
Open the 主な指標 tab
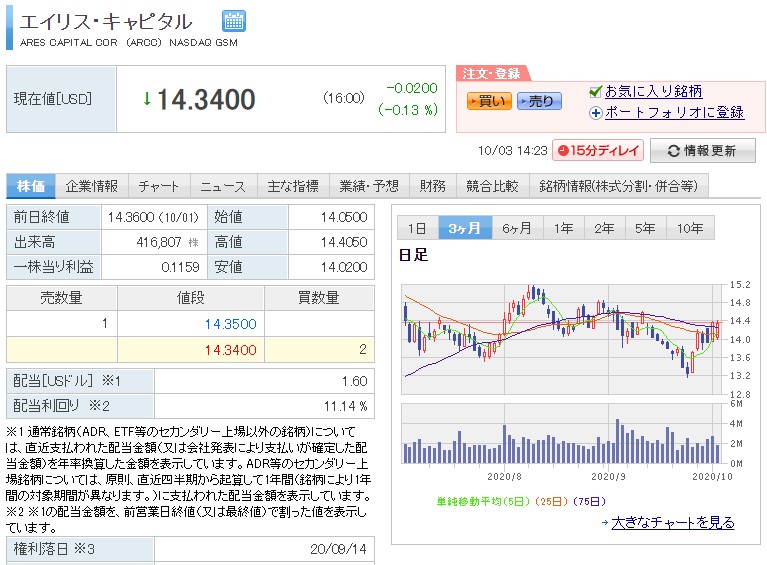(x=293, y=186)
